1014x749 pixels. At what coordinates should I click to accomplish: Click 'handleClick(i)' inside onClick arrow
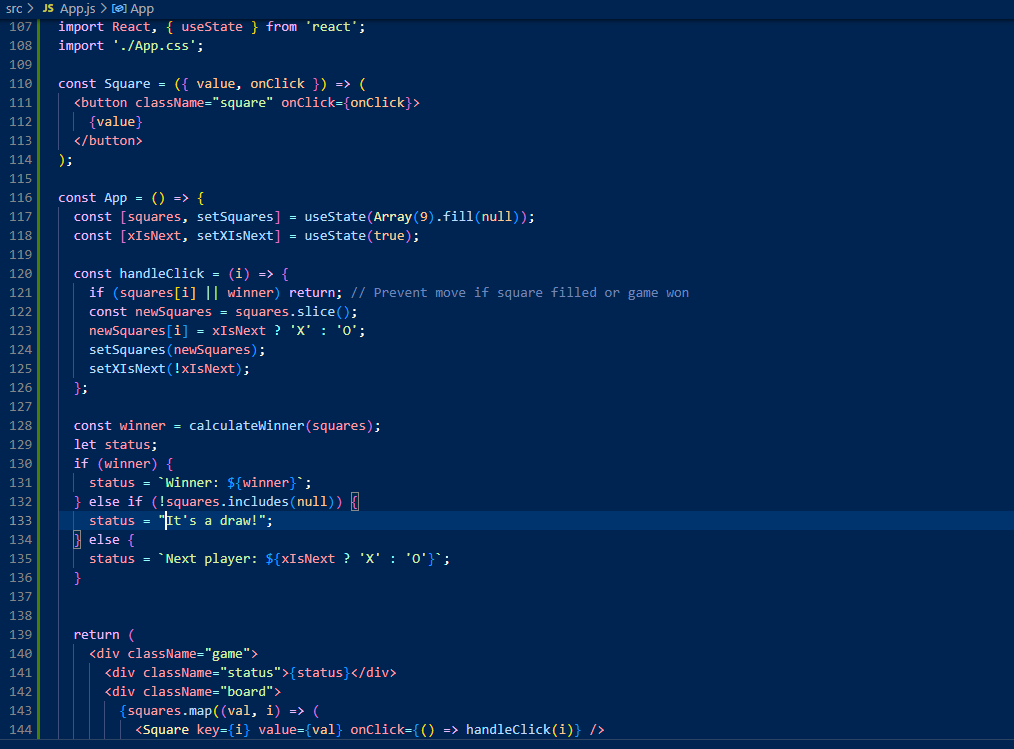pos(519,730)
